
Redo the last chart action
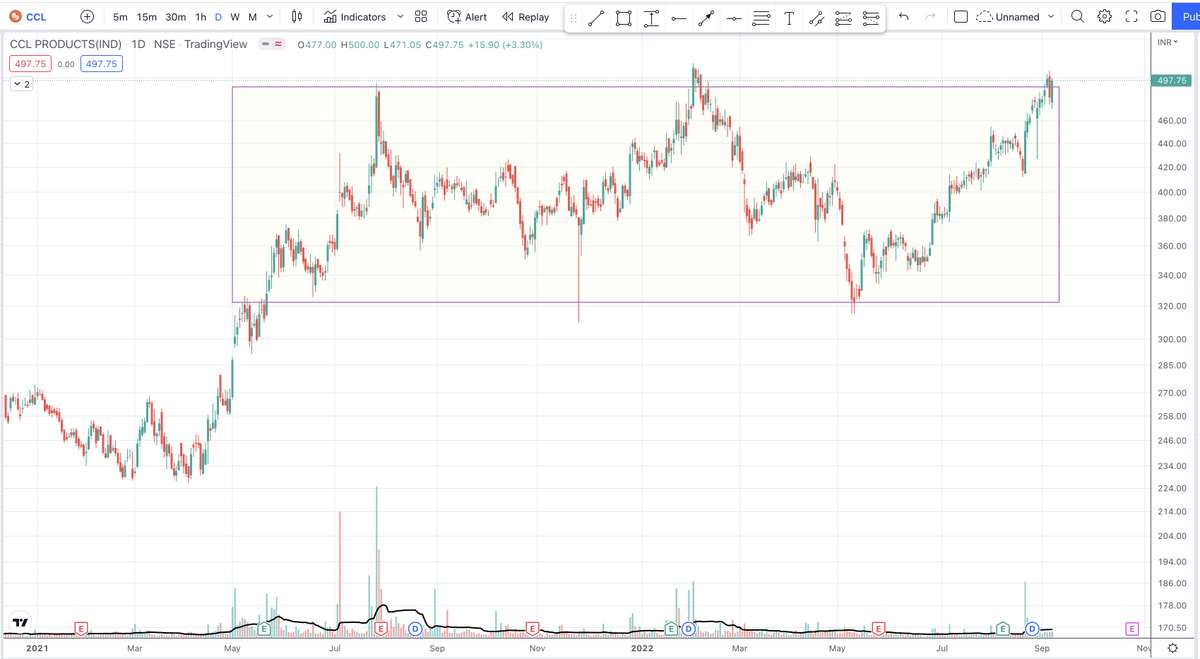(930, 17)
